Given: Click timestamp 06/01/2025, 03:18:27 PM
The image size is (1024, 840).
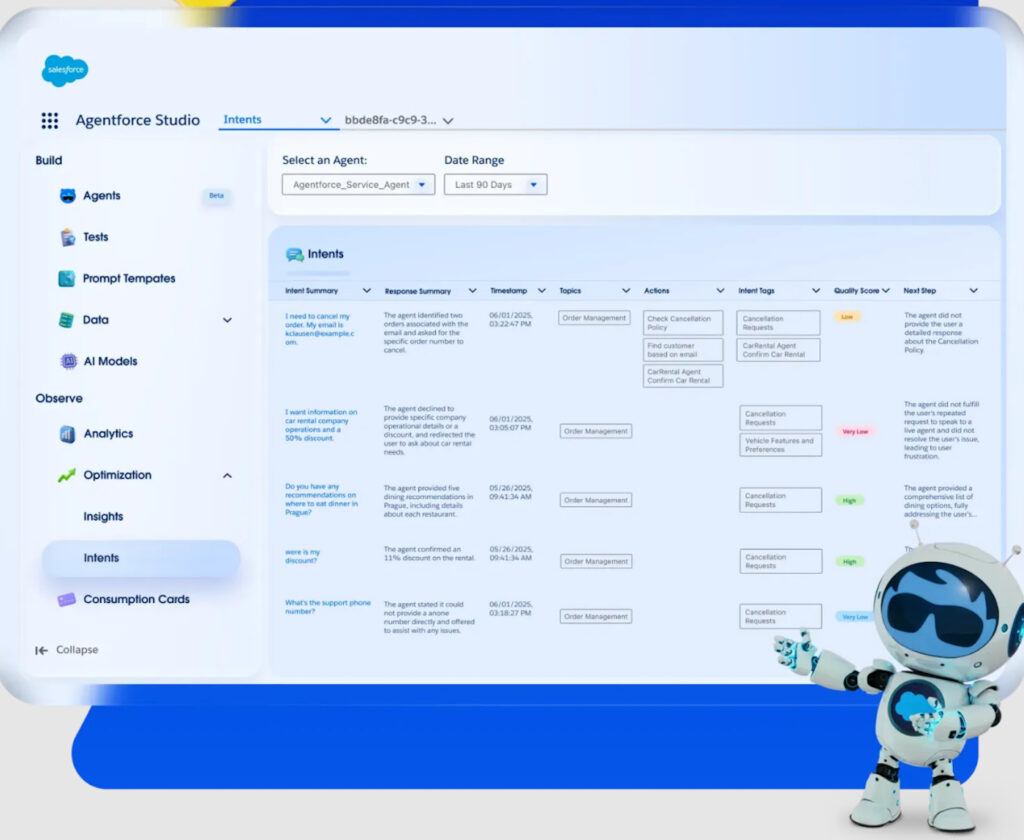Looking at the screenshot, I should click(511, 609).
